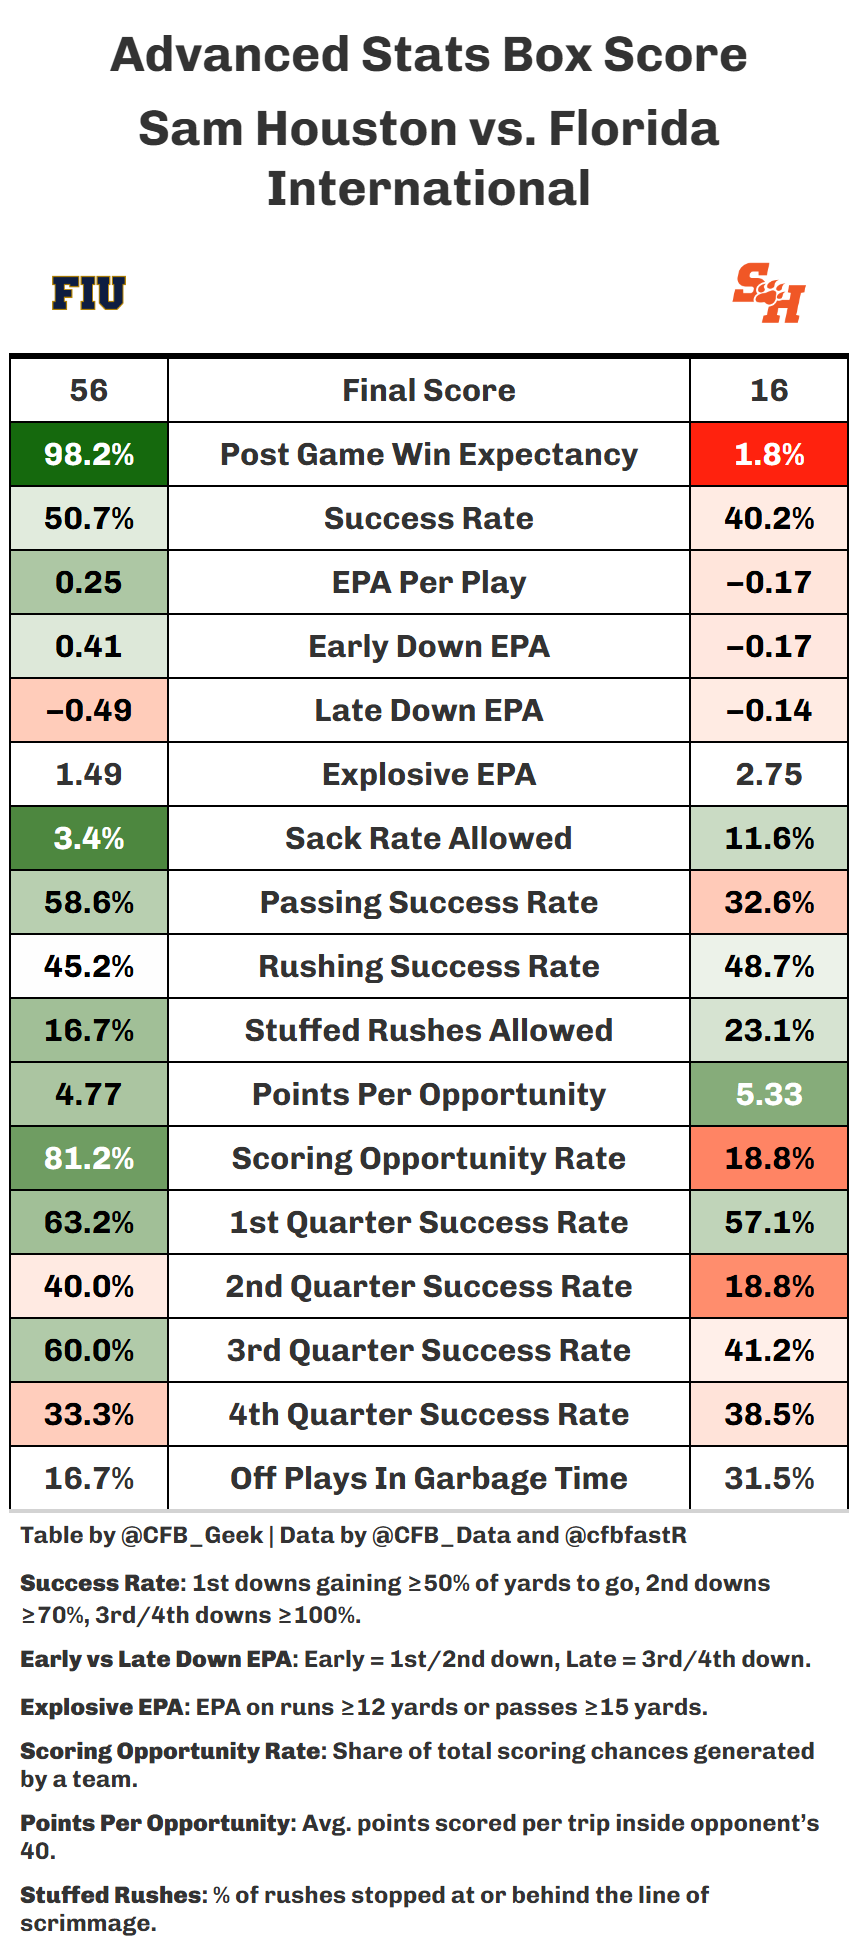Select Sam Houston's final score of 16
Image resolution: width=858 pixels, height=1958 pixels.
pos(768,391)
